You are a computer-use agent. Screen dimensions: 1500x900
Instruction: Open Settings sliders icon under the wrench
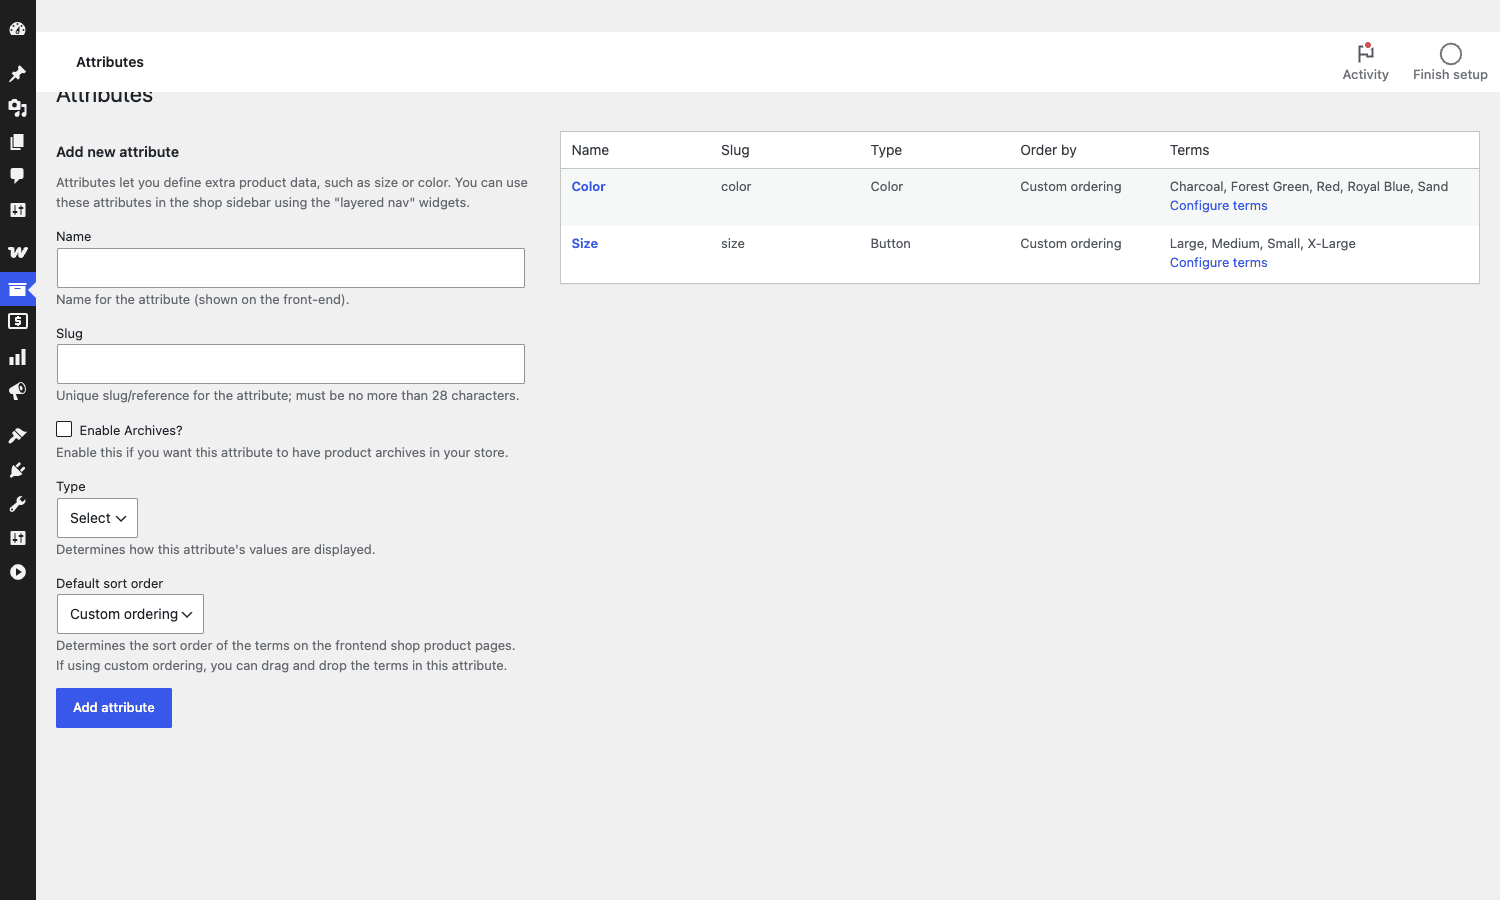[17, 538]
